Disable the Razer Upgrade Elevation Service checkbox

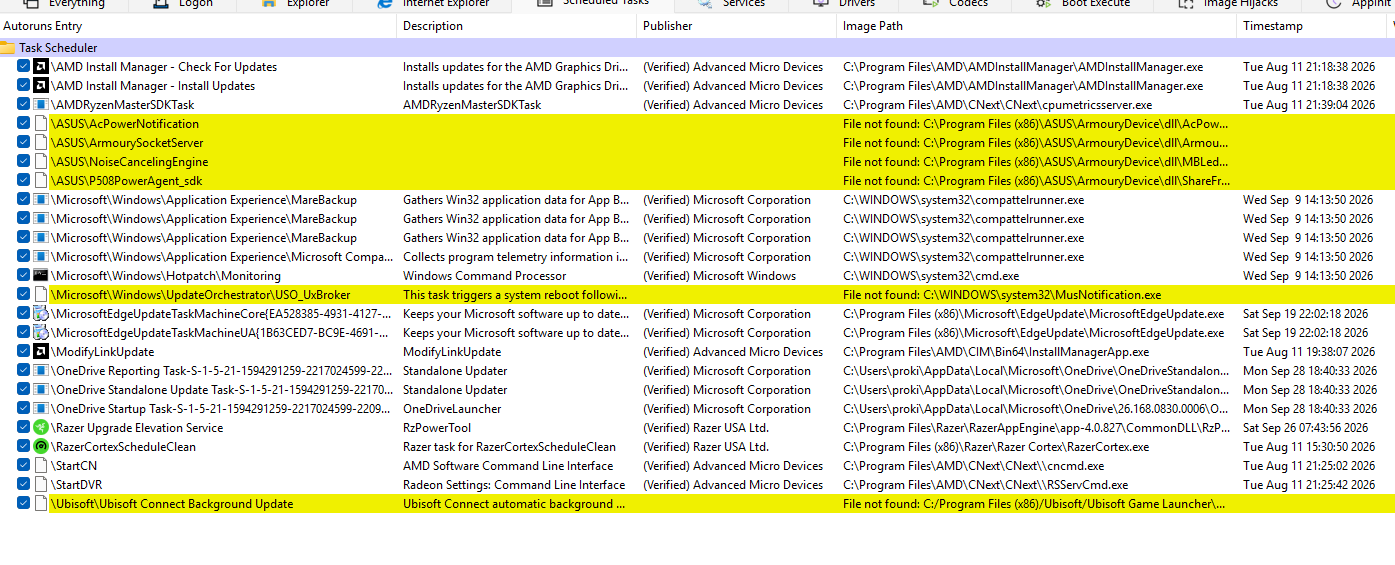(x=24, y=428)
